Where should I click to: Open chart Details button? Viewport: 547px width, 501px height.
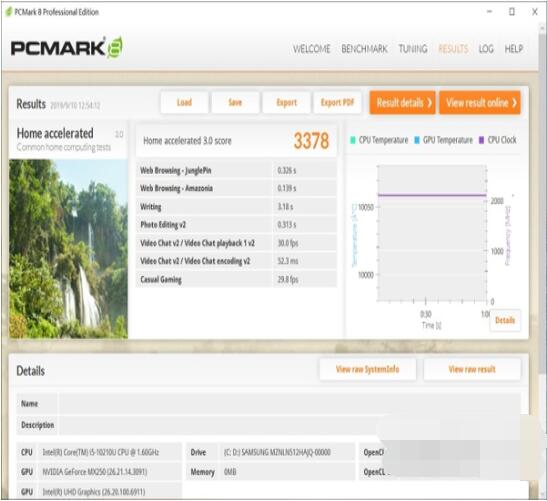[x=505, y=320]
